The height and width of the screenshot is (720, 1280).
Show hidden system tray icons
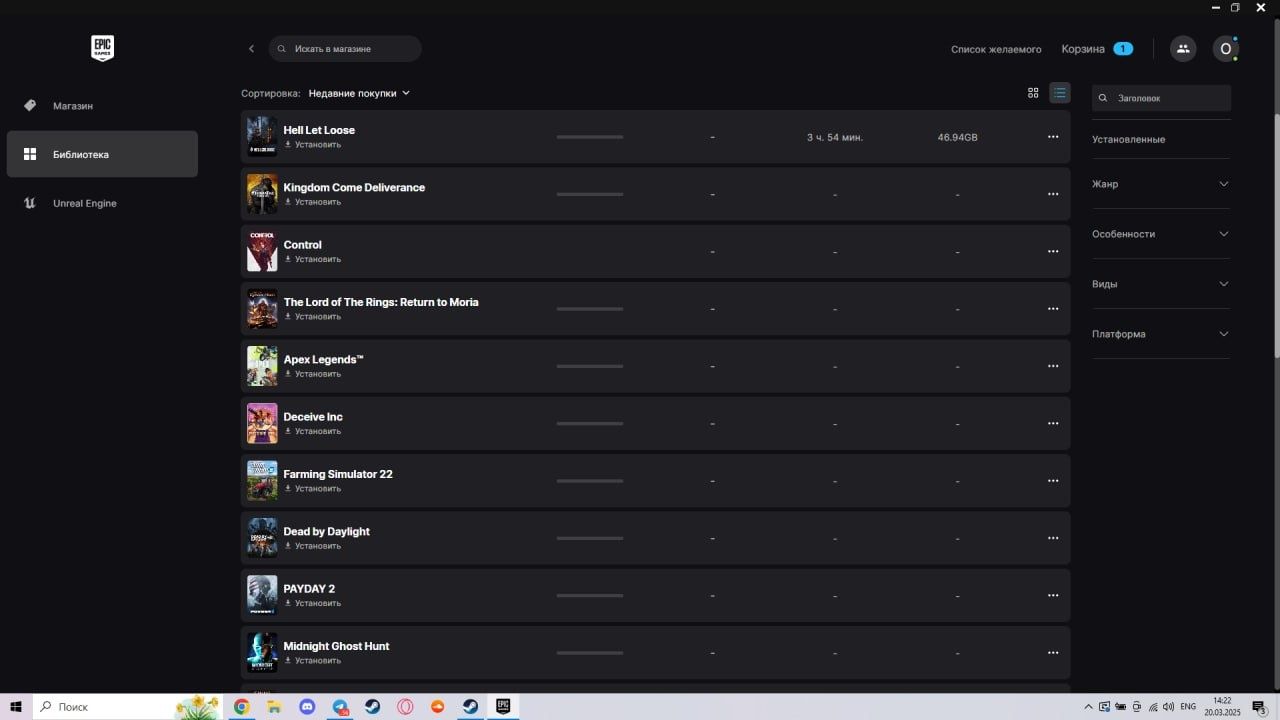click(x=1088, y=706)
